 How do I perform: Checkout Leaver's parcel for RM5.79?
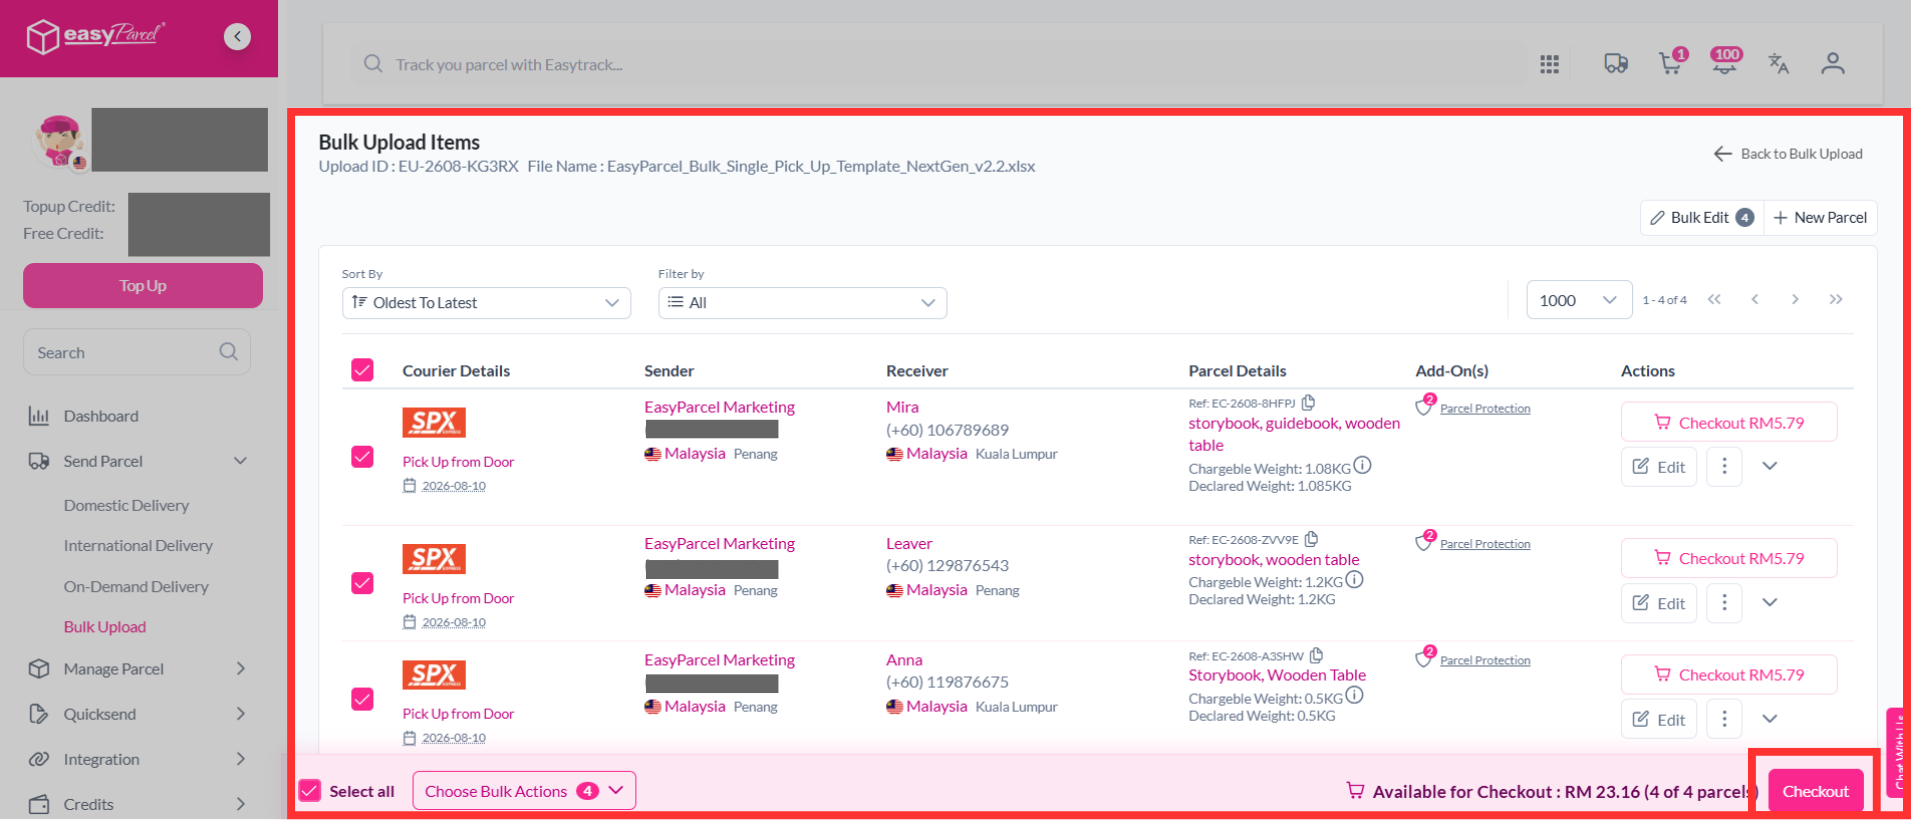(1729, 558)
